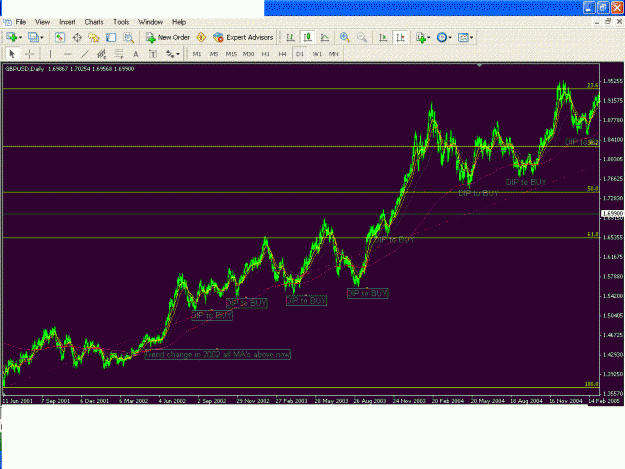Switch chart to M1 timeframe
This screenshot has width=625, height=469.
197,54
